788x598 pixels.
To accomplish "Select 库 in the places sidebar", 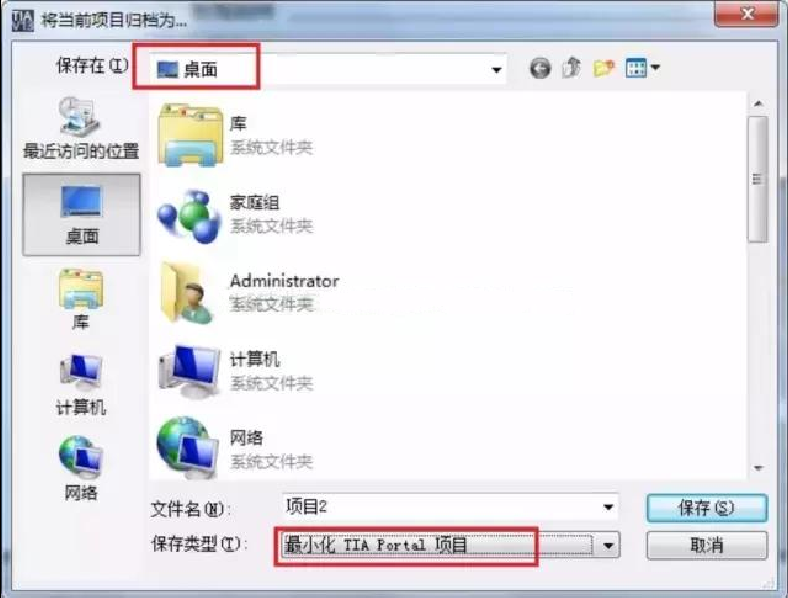I will (x=81, y=300).
